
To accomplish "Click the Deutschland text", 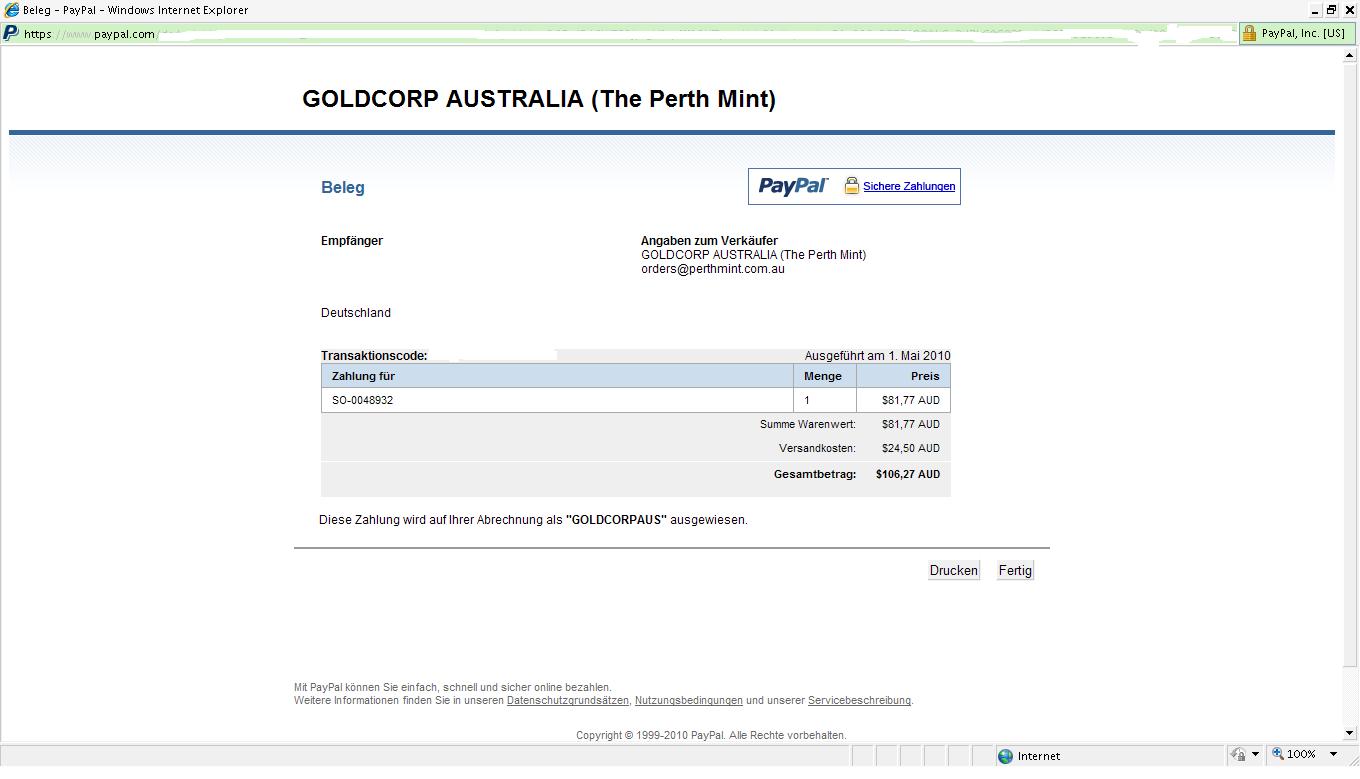I will coord(356,313).
